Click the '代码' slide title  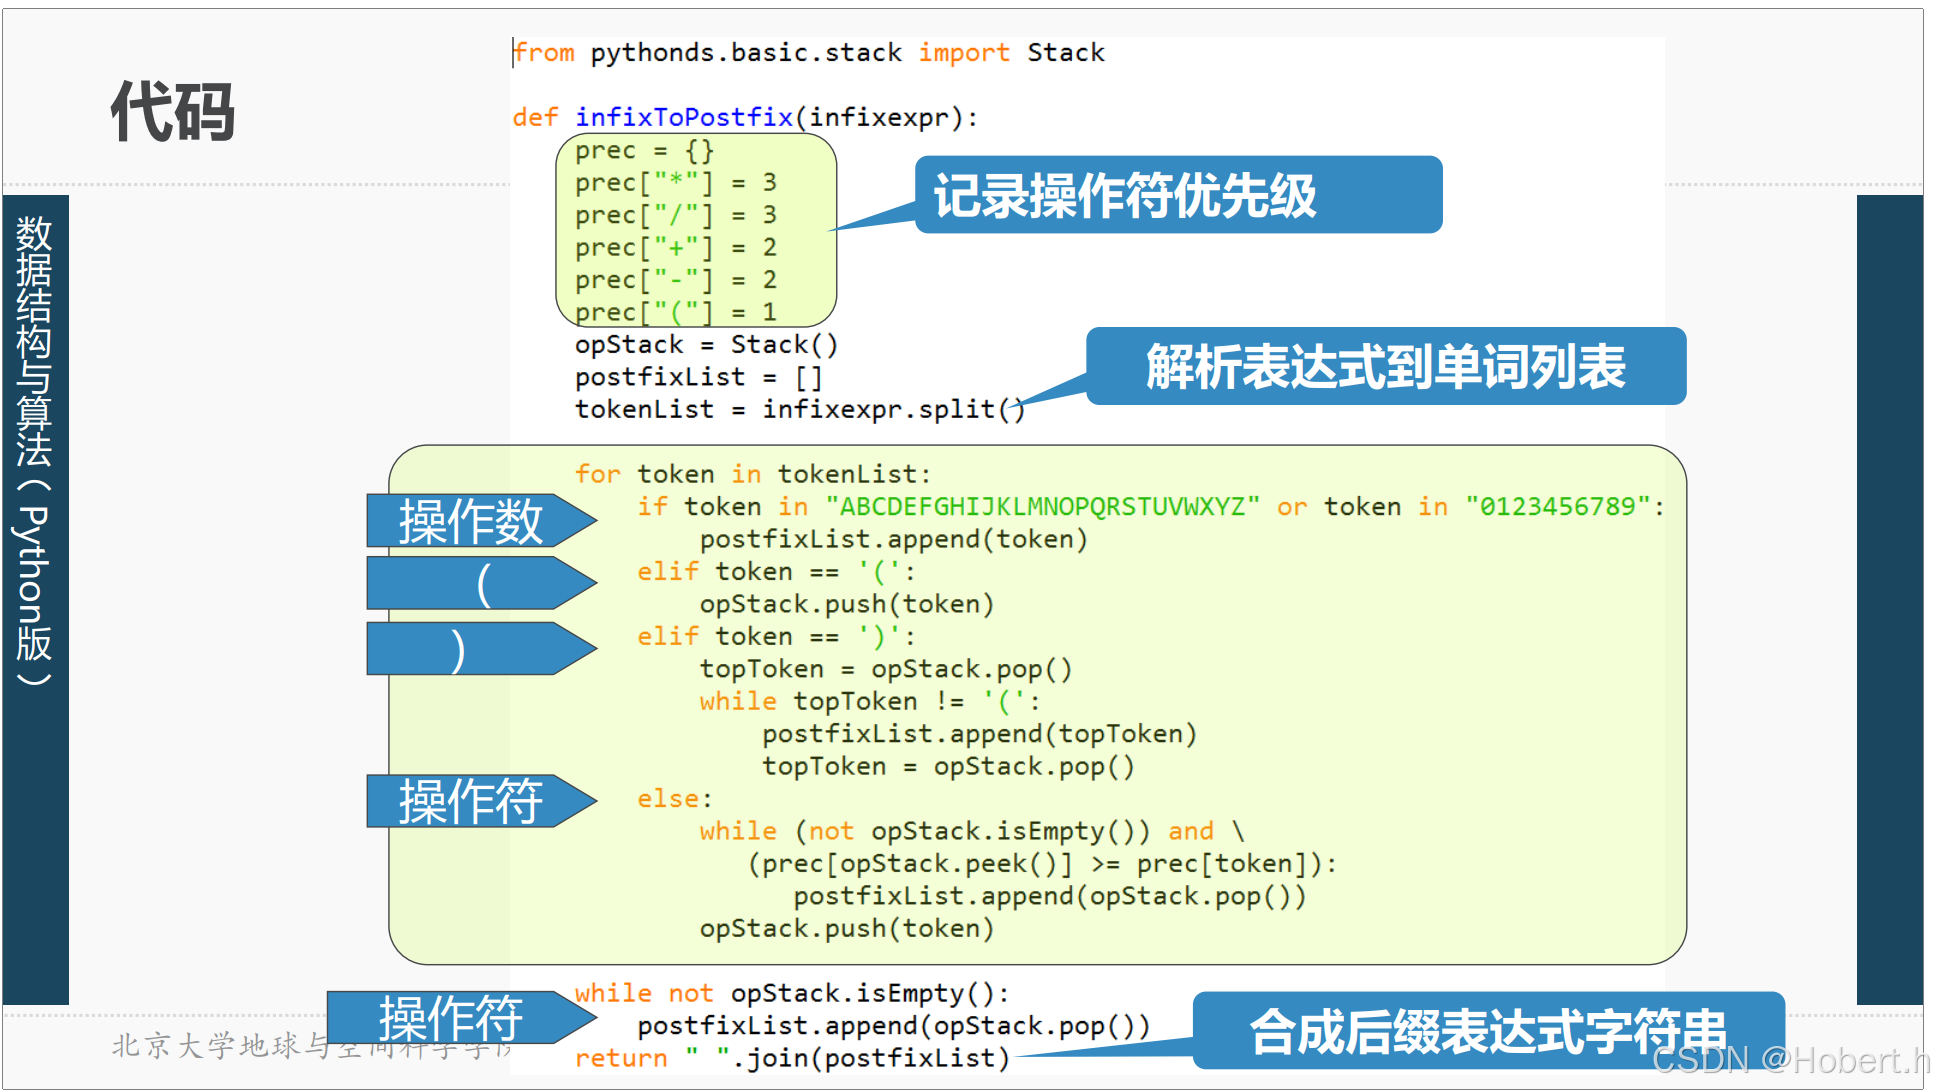click(x=172, y=112)
